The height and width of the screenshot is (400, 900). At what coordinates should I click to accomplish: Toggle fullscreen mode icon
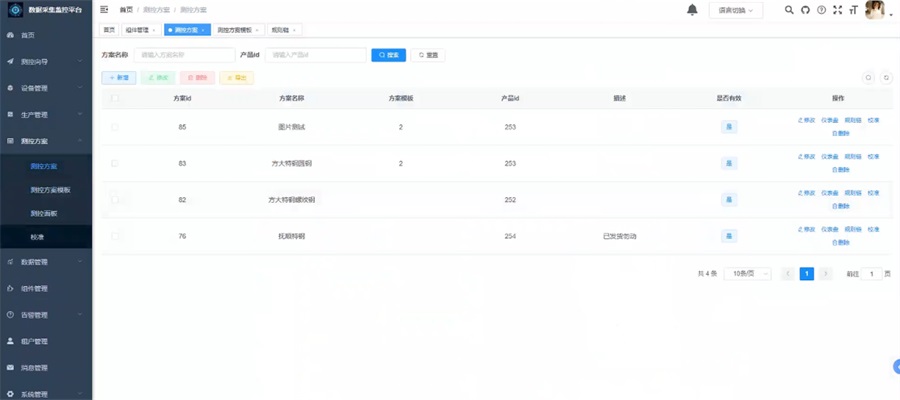pyautogui.click(x=837, y=10)
